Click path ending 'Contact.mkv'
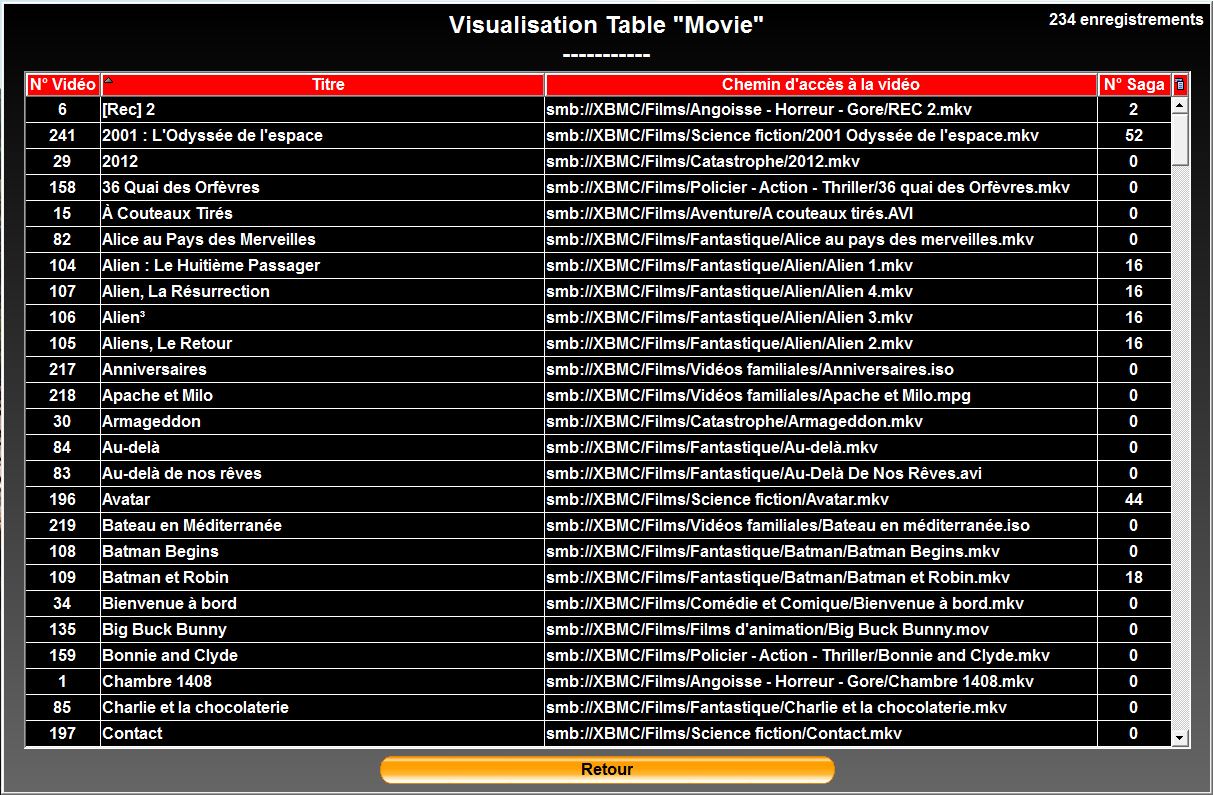 pos(724,733)
